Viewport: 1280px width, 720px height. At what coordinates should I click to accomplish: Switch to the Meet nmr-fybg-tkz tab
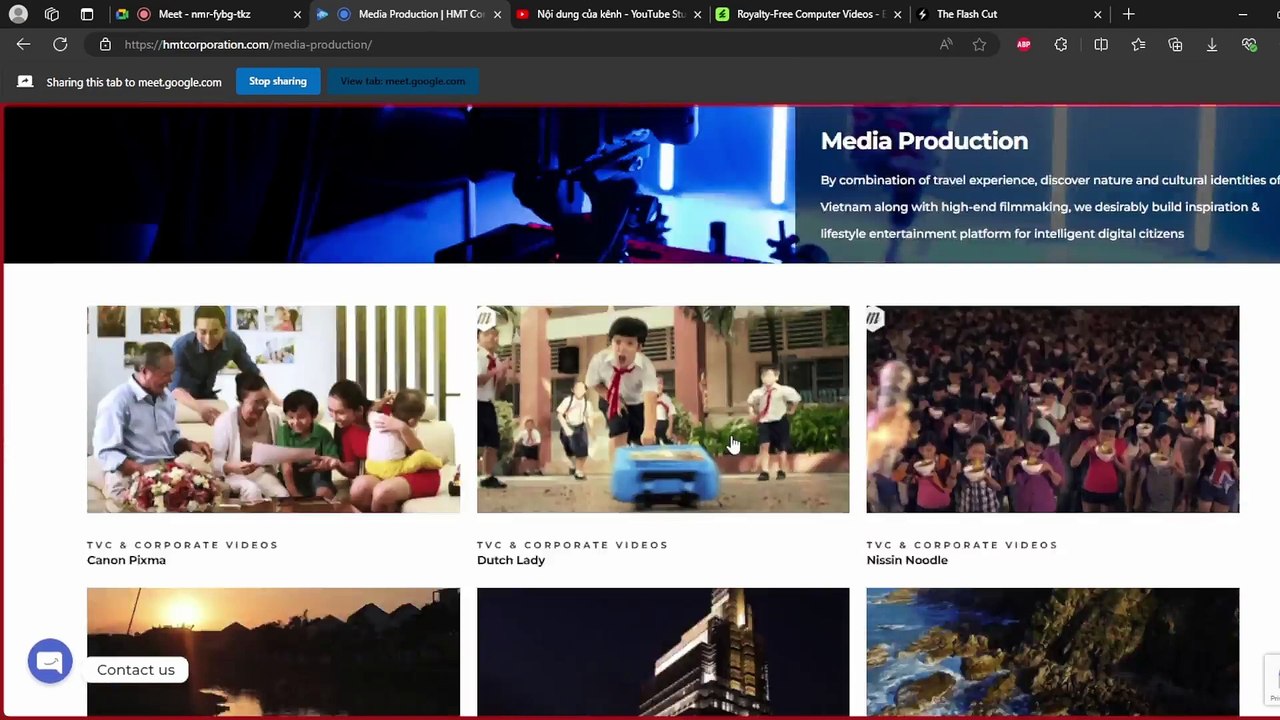[209, 14]
